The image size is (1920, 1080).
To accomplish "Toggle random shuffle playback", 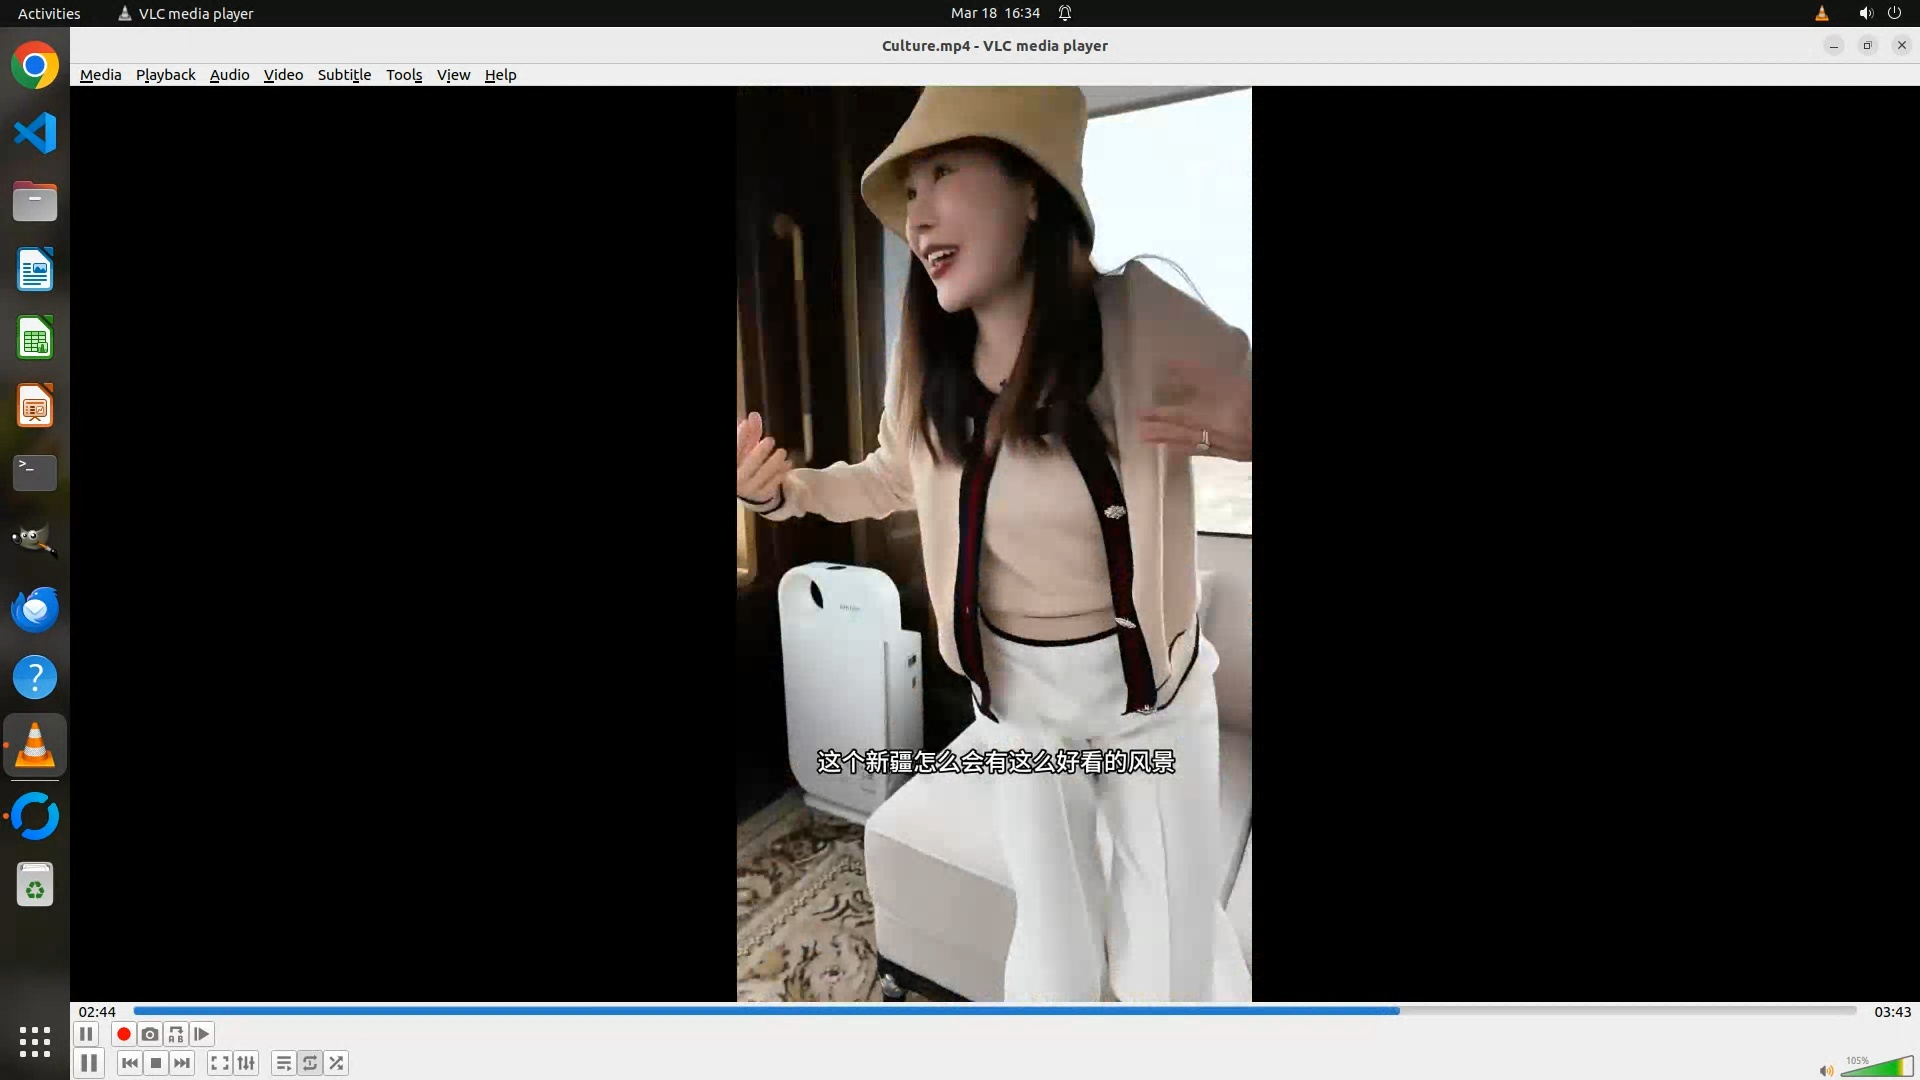I will click(337, 1063).
